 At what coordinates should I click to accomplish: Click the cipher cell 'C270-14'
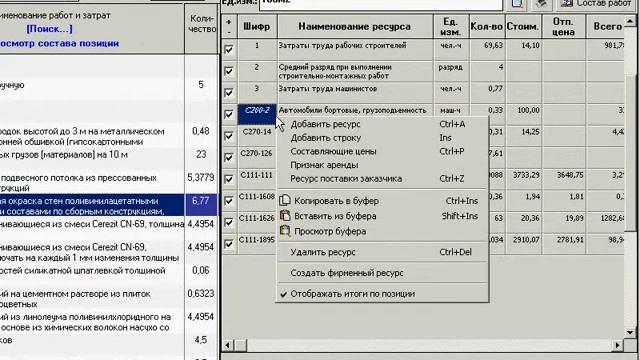click(257, 136)
